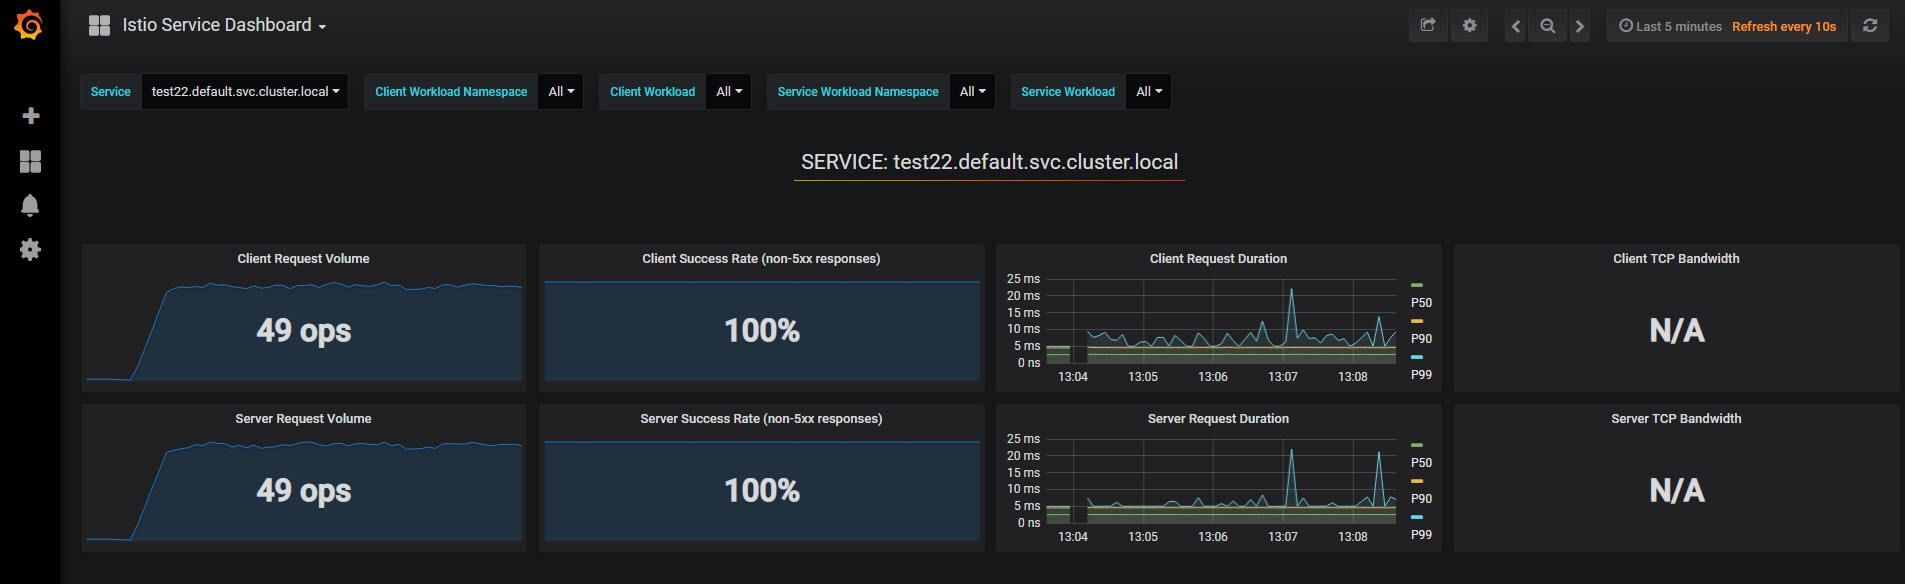This screenshot has width=1905, height=584.
Task: Zoom out time range magnifier icon
Action: point(1548,26)
